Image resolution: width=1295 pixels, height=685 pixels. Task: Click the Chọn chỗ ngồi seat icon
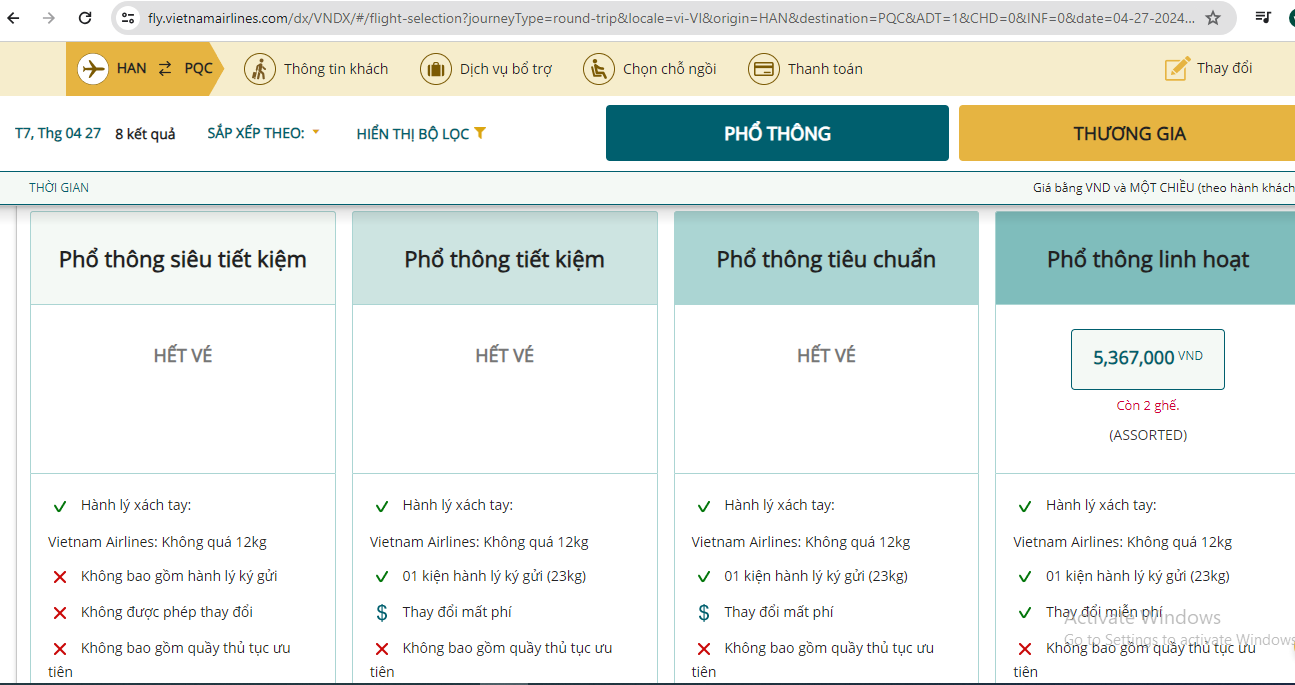[x=599, y=68]
